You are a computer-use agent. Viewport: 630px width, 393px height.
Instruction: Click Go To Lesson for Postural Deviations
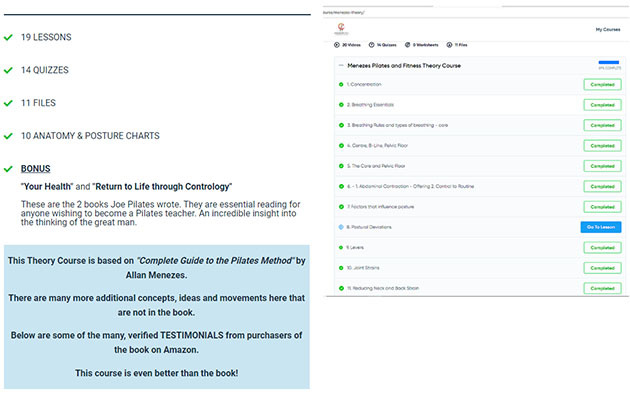click(601, 227)
